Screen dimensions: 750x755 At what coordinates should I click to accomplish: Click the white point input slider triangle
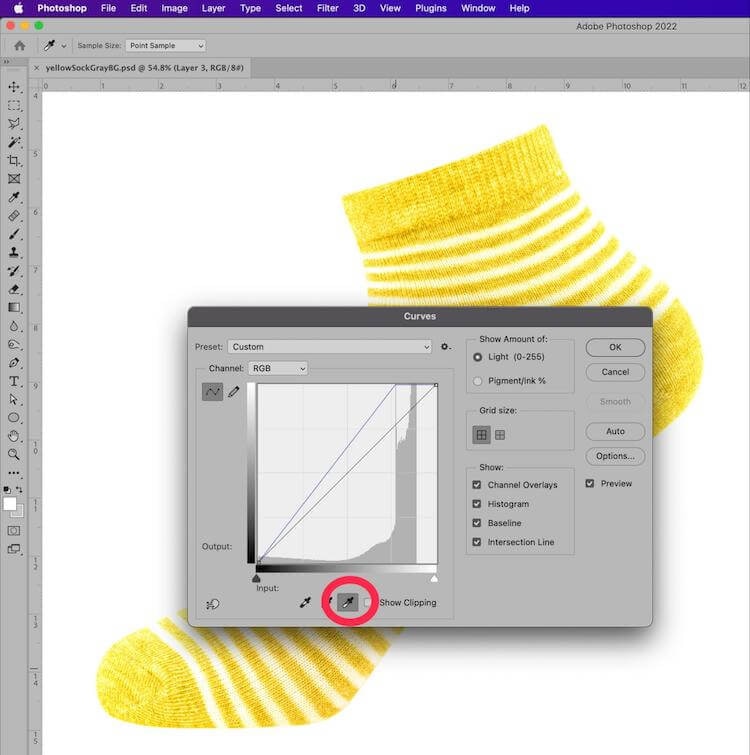point(434,578)
